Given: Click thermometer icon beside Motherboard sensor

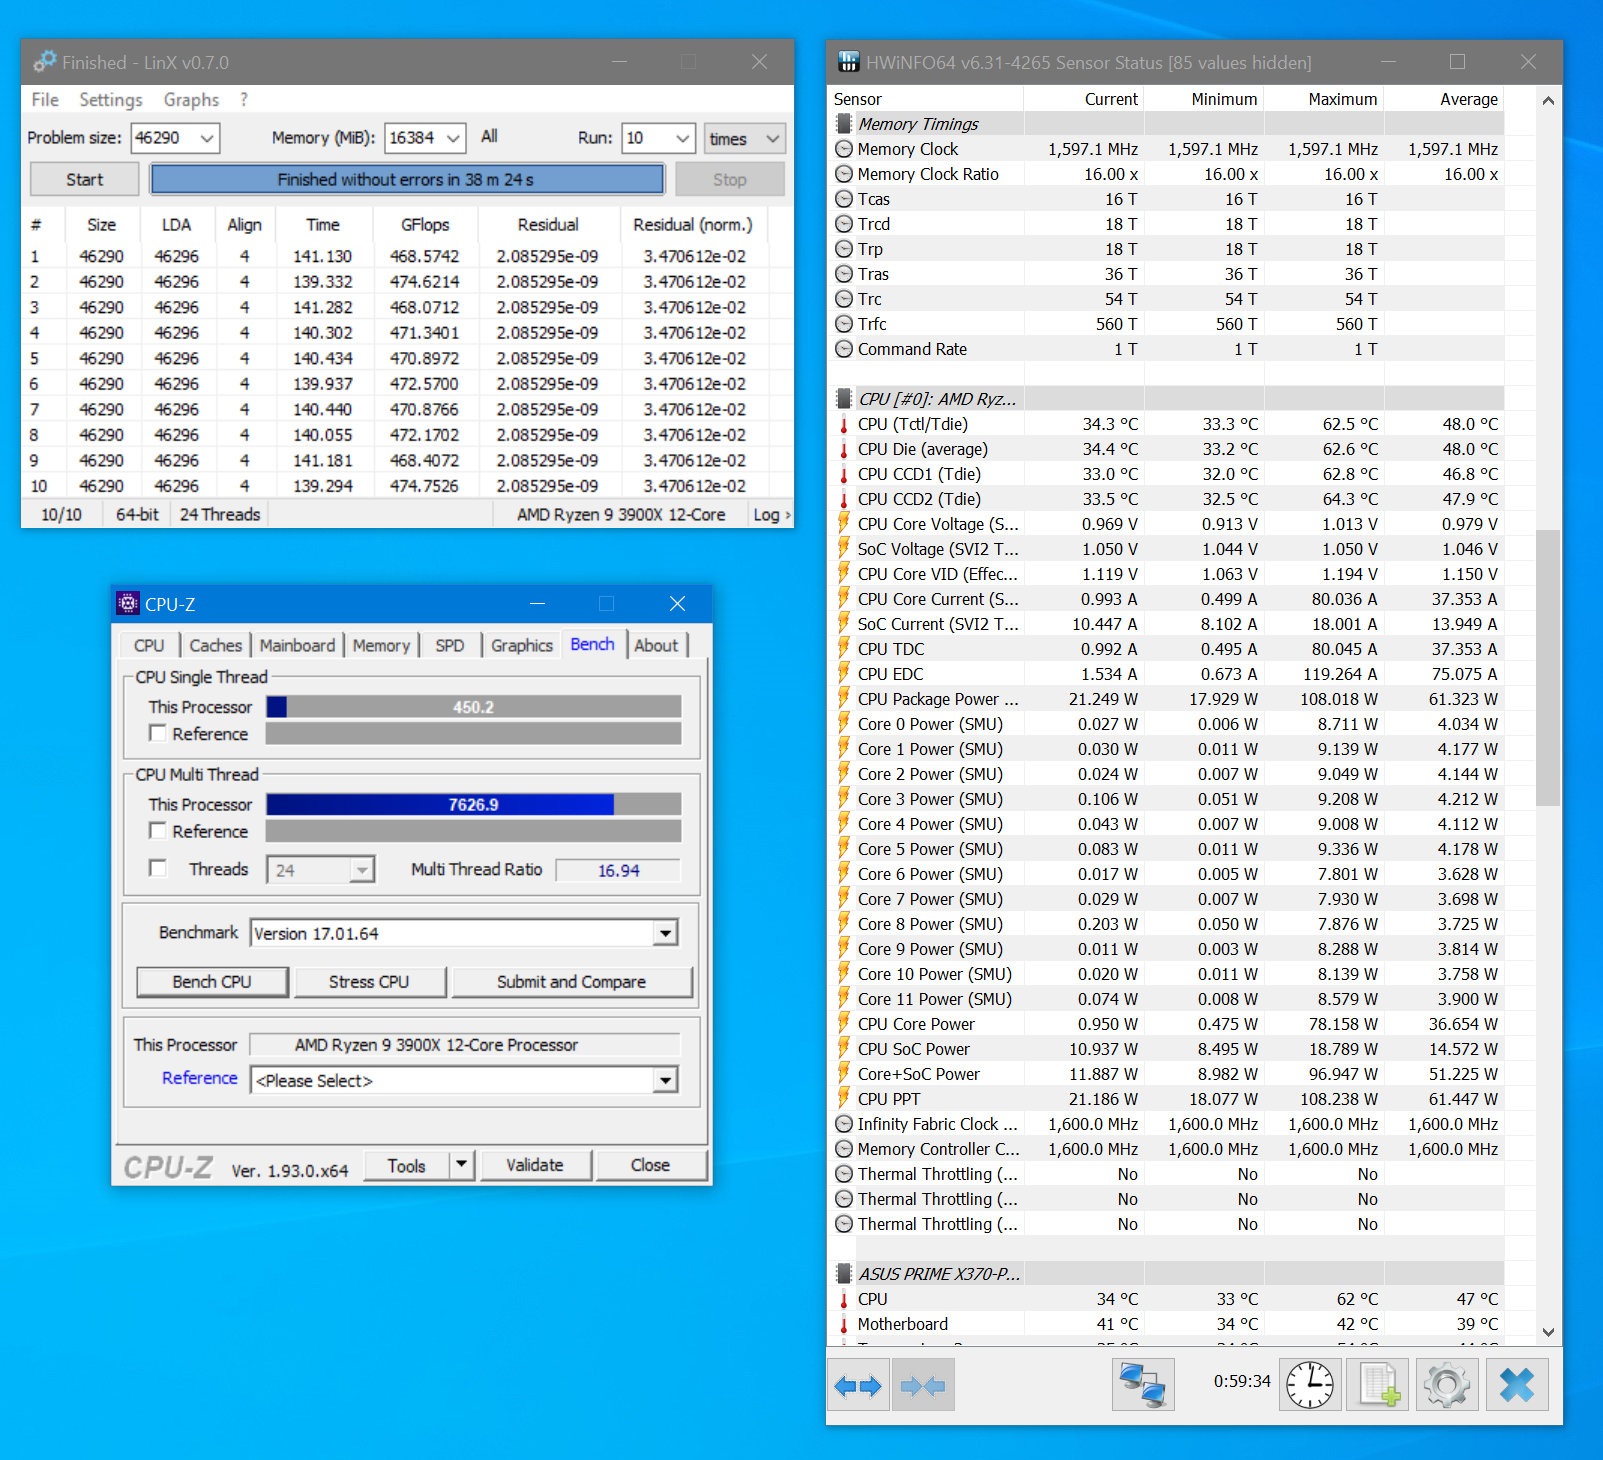Looking at the screenshot, I should click(x=844, y=1324).
